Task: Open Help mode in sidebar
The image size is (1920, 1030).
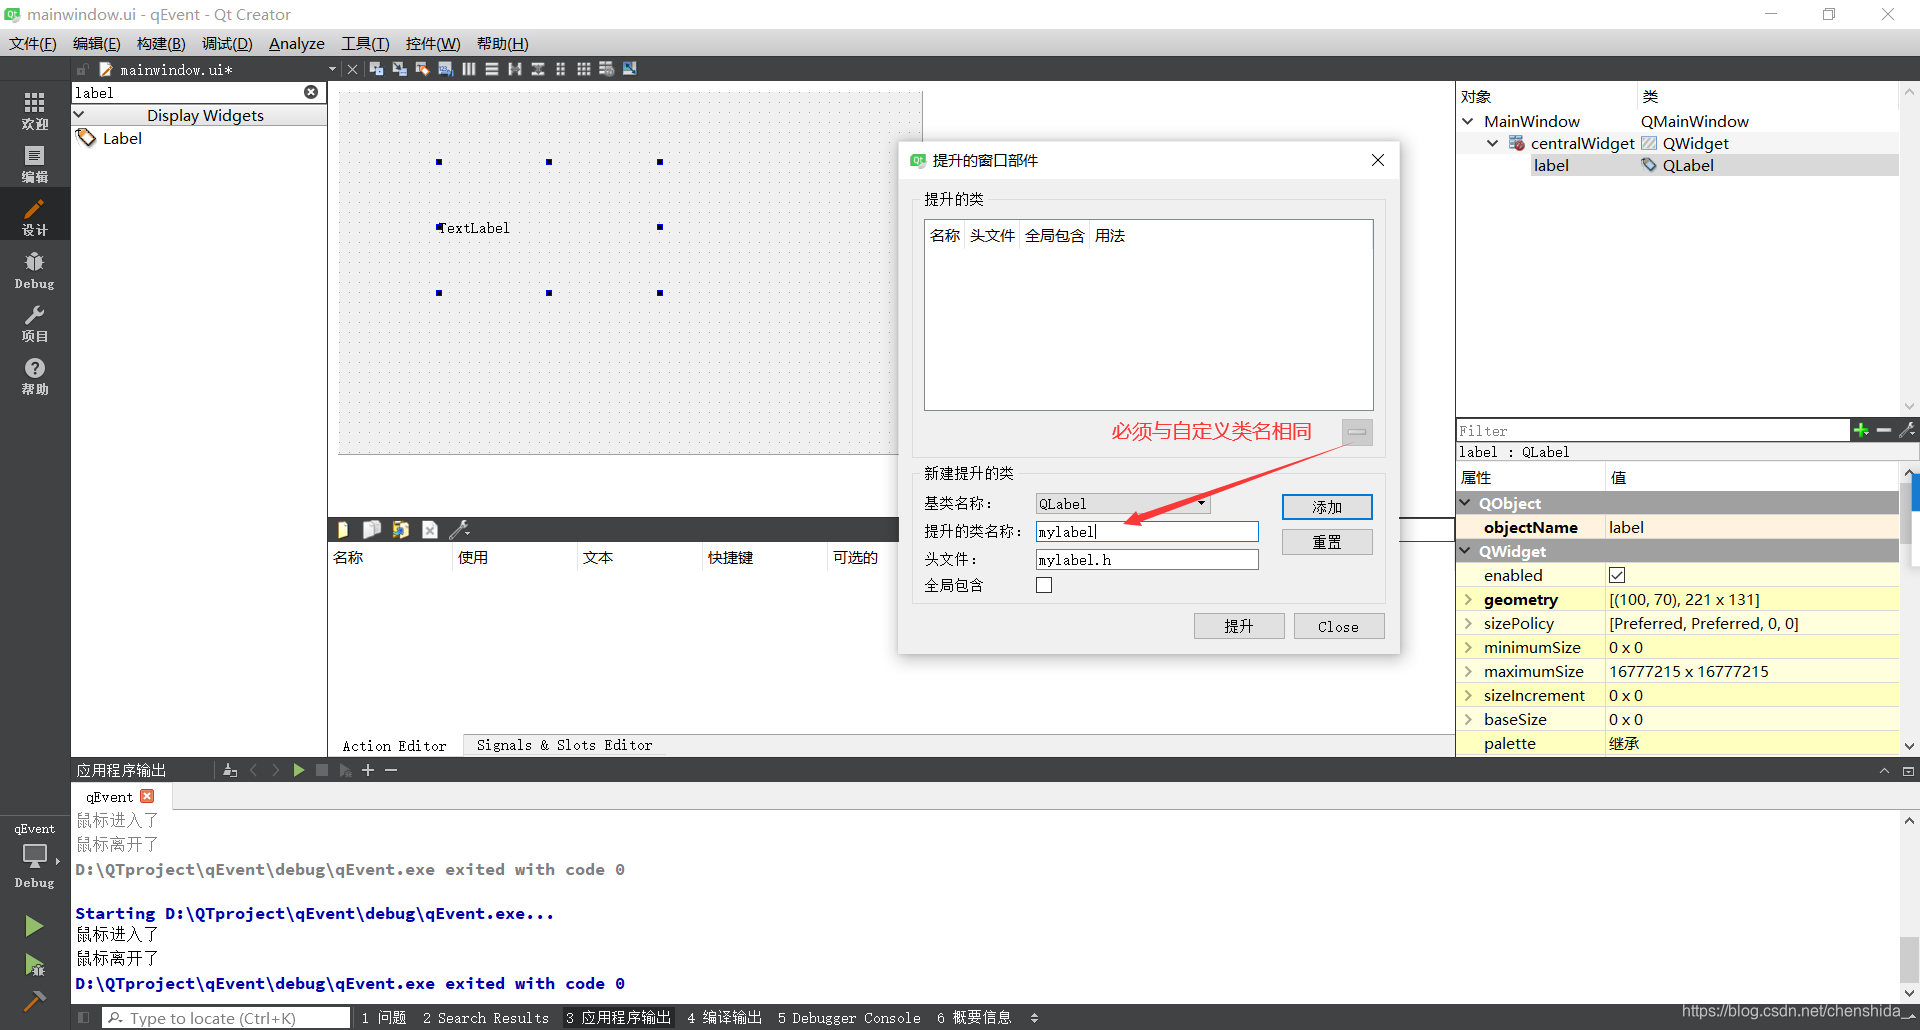Action: pos(35,376)
